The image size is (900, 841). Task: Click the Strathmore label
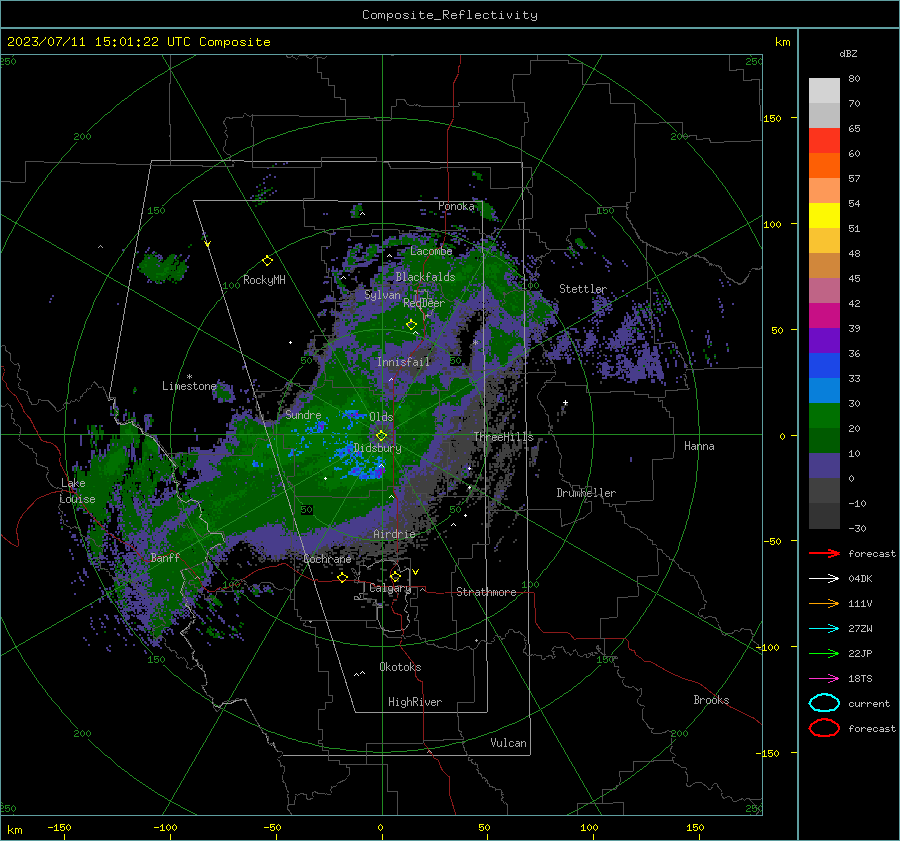click(x=486, y=592)
